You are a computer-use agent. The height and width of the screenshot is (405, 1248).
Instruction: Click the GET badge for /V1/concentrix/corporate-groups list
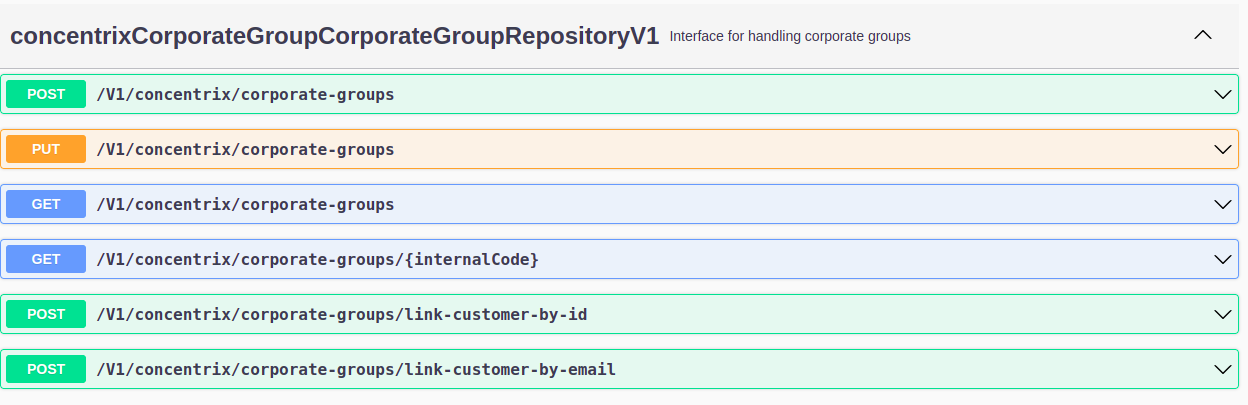(x=46, y=204)
